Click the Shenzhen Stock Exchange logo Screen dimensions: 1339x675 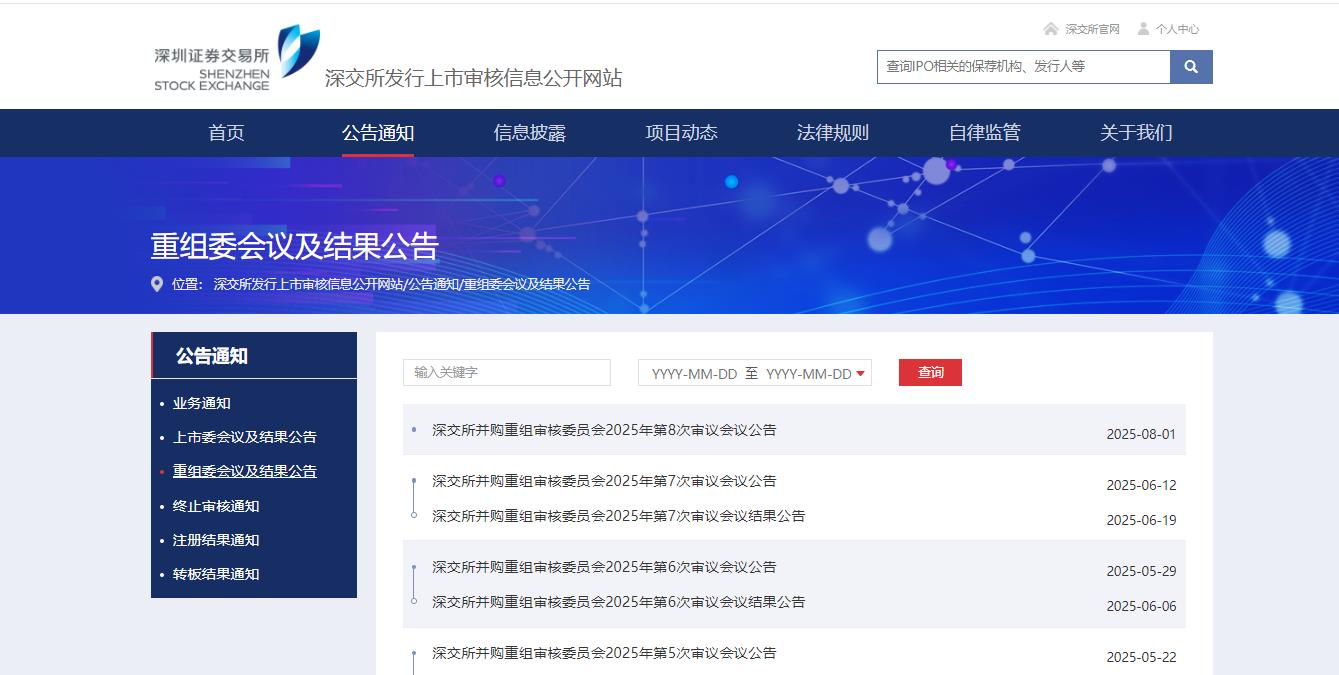[237, 59]
